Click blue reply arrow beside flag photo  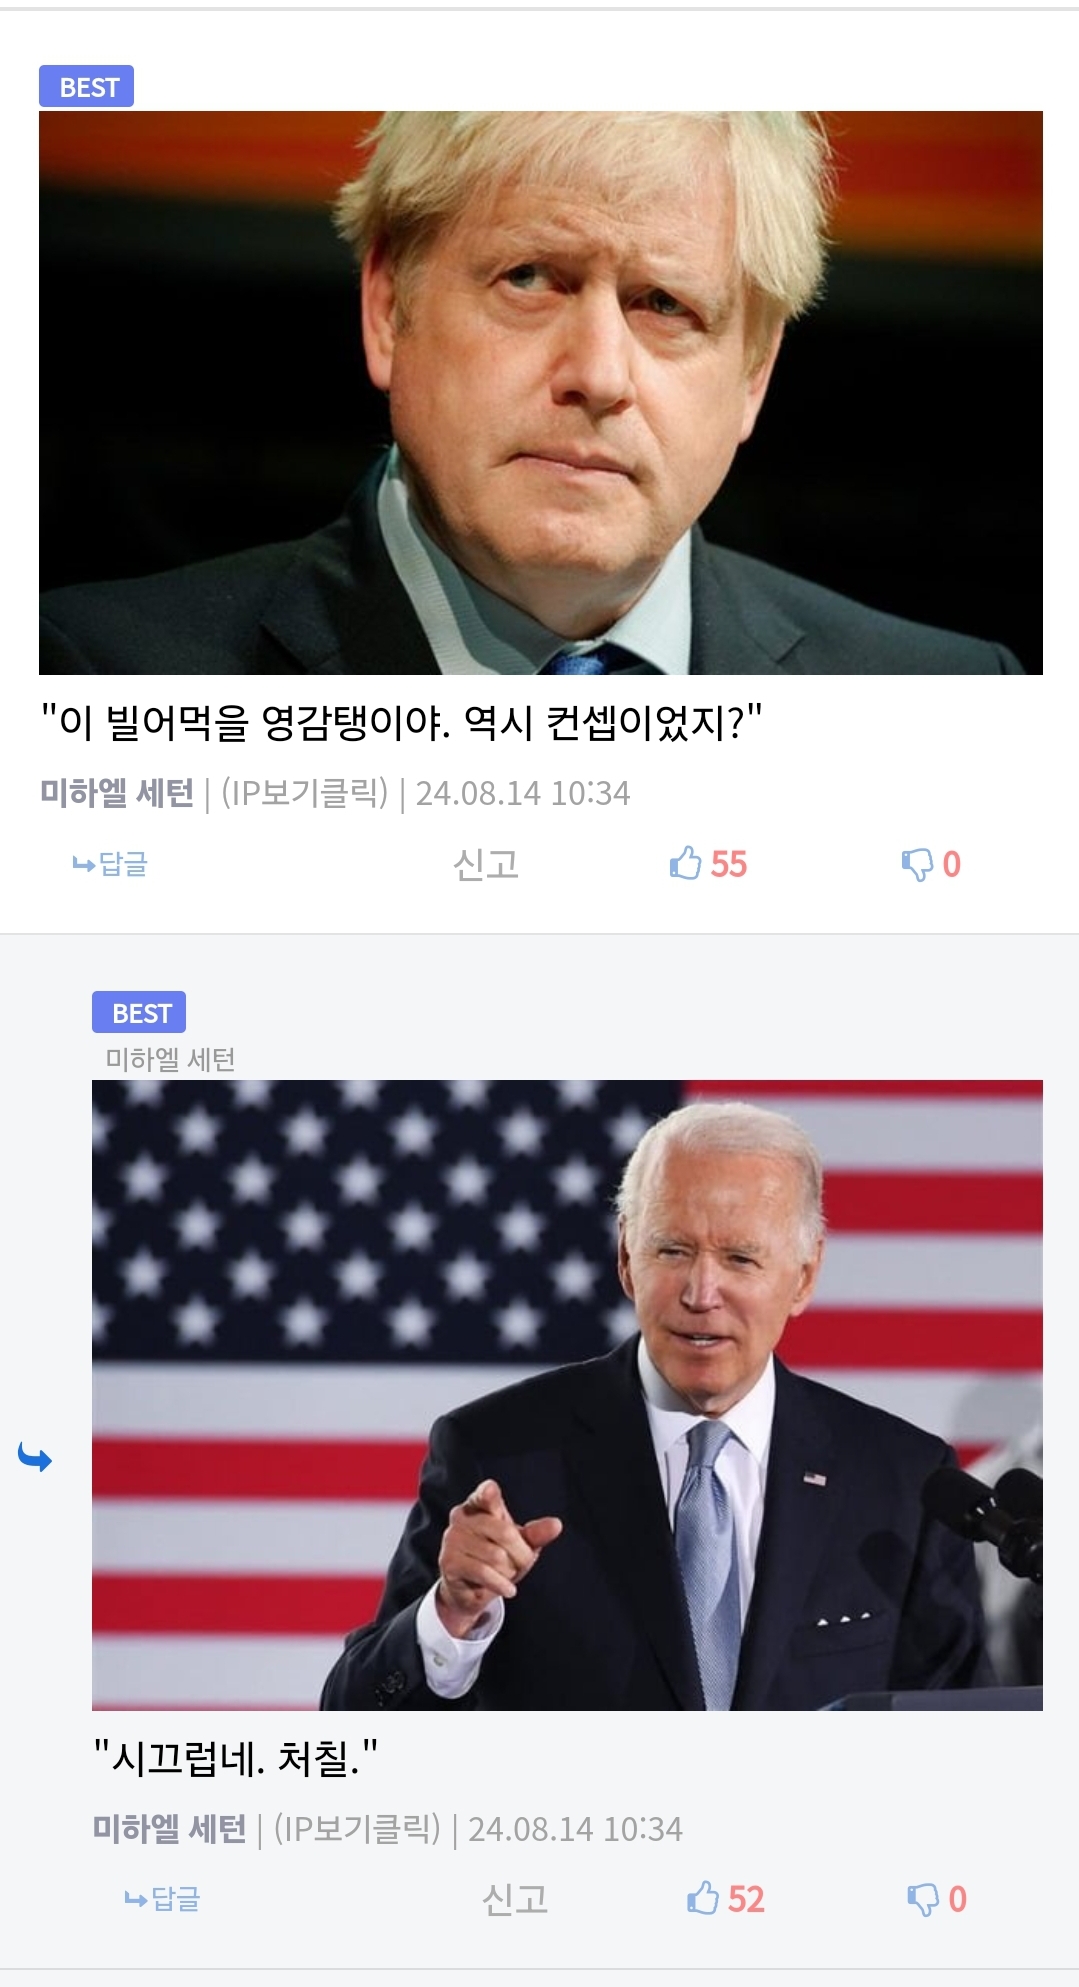tap(35, 1458)
